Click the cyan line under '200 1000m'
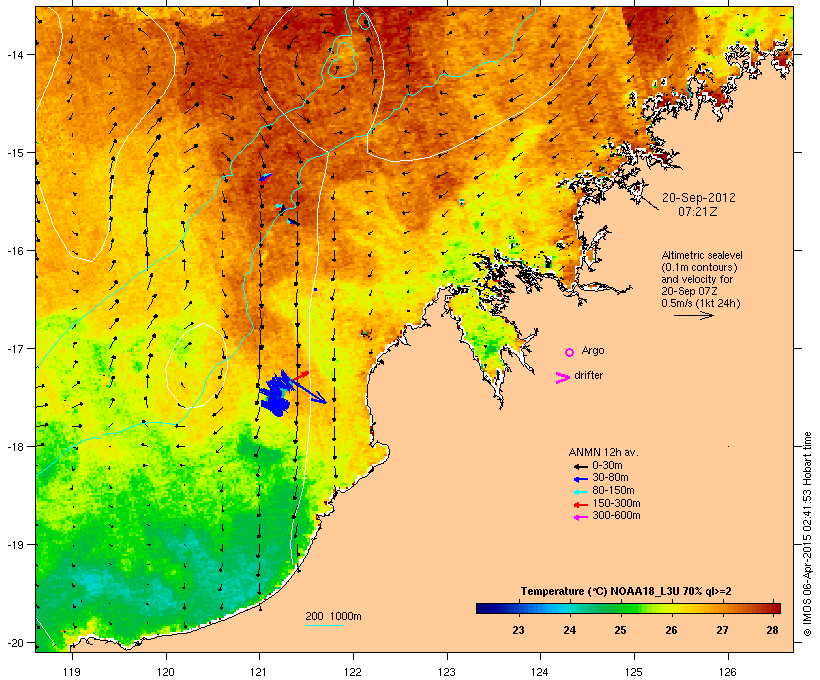 325,625
